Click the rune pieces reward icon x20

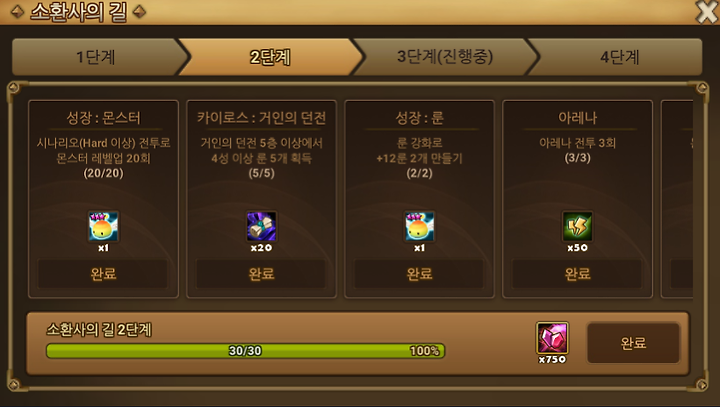click(261, 226)
